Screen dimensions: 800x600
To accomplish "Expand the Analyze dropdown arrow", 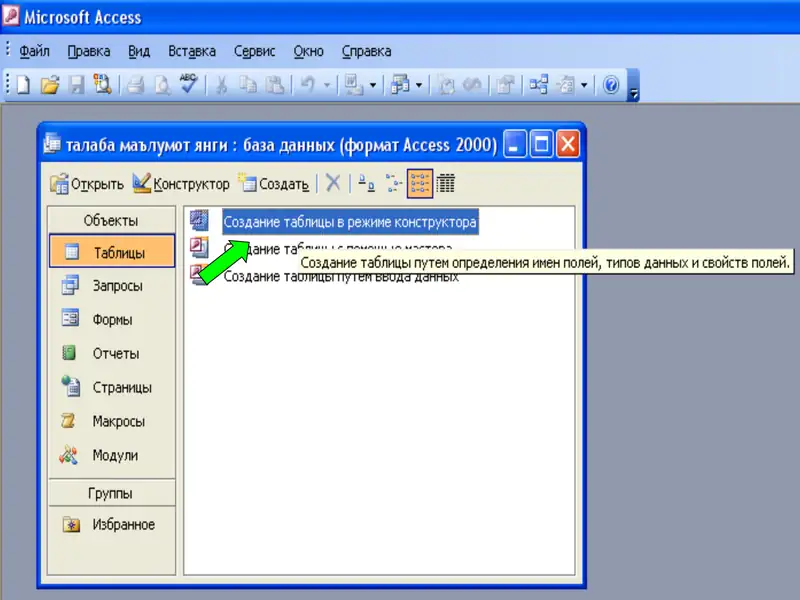I will (x=419, y=86).
